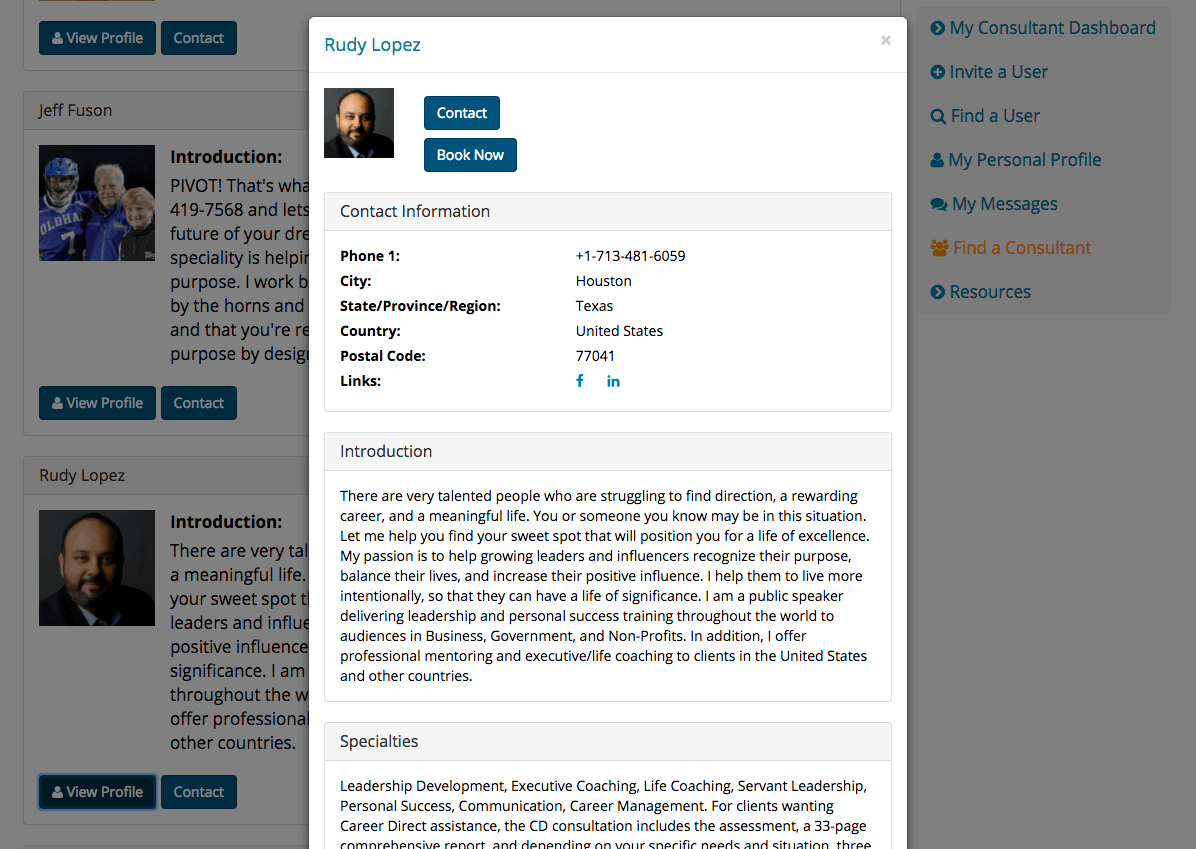Viewport: 1196px width, 849px height.
Task: Click Rudy Lopez's View Profile button
Action: click(x=97, y=792)
